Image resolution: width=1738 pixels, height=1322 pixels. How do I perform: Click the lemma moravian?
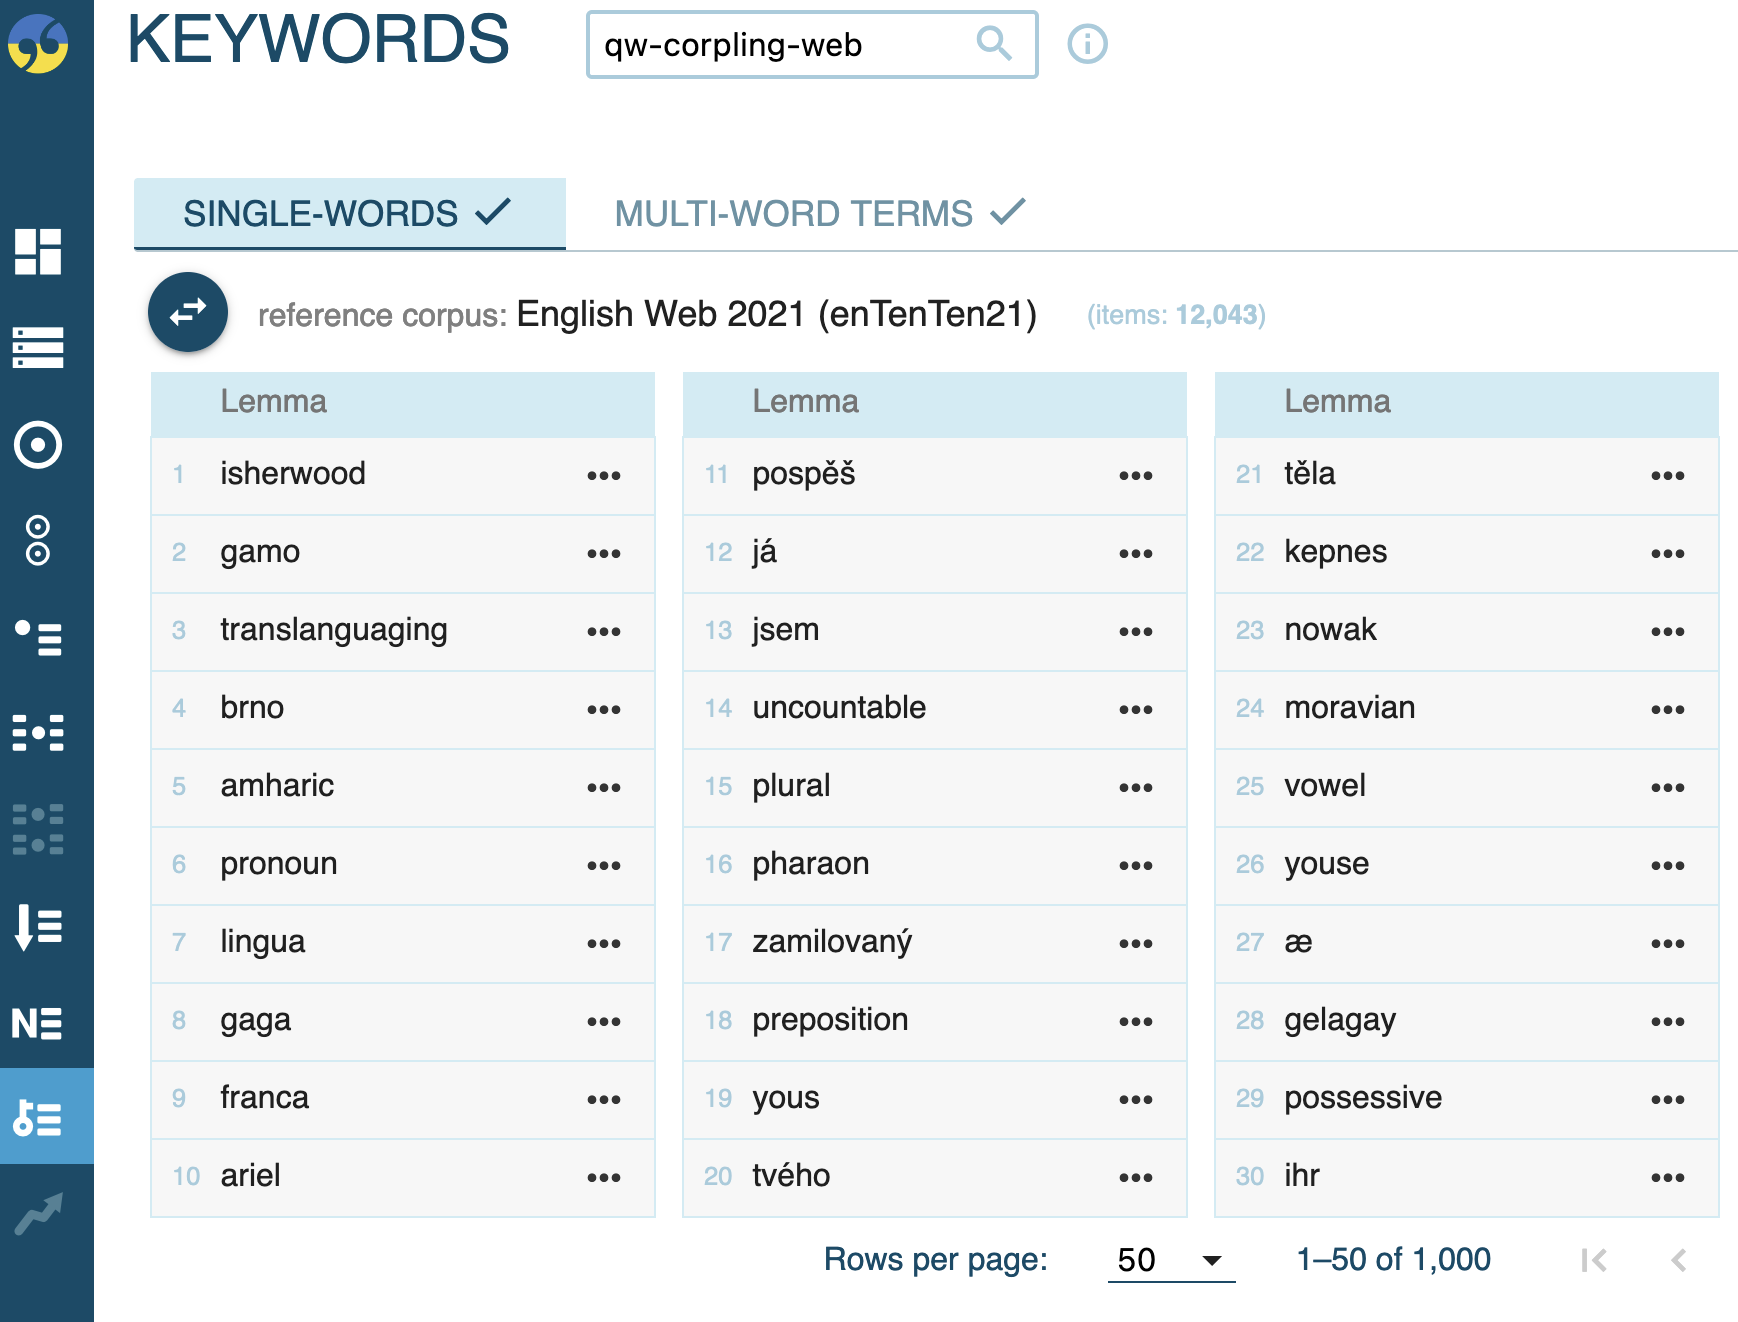point(1349,708)
